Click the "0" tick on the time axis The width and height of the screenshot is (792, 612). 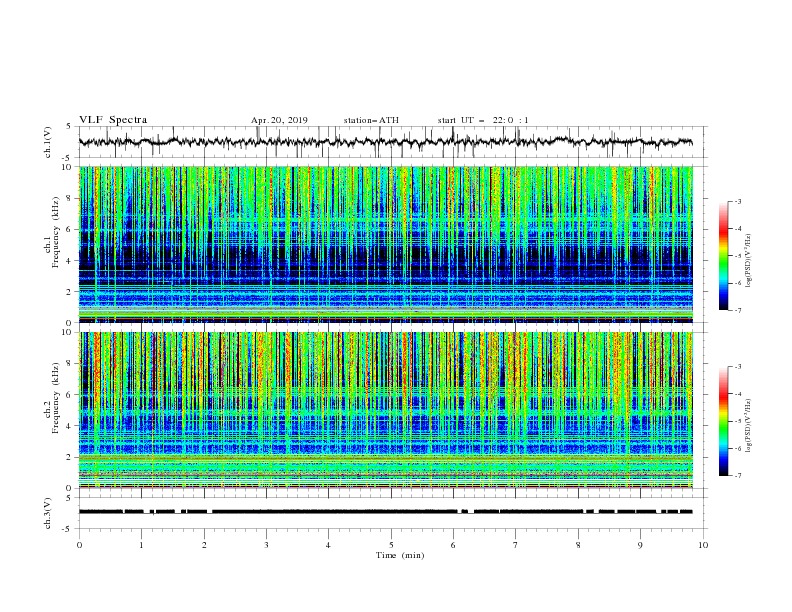[x=79, y=545]
